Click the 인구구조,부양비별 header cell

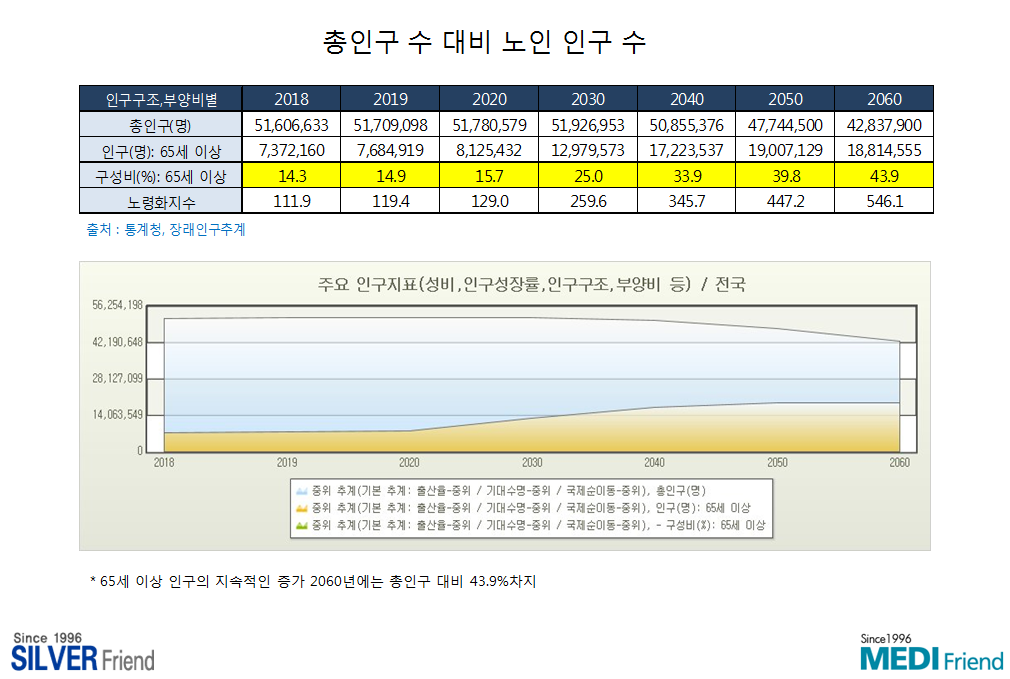point(161,99)
